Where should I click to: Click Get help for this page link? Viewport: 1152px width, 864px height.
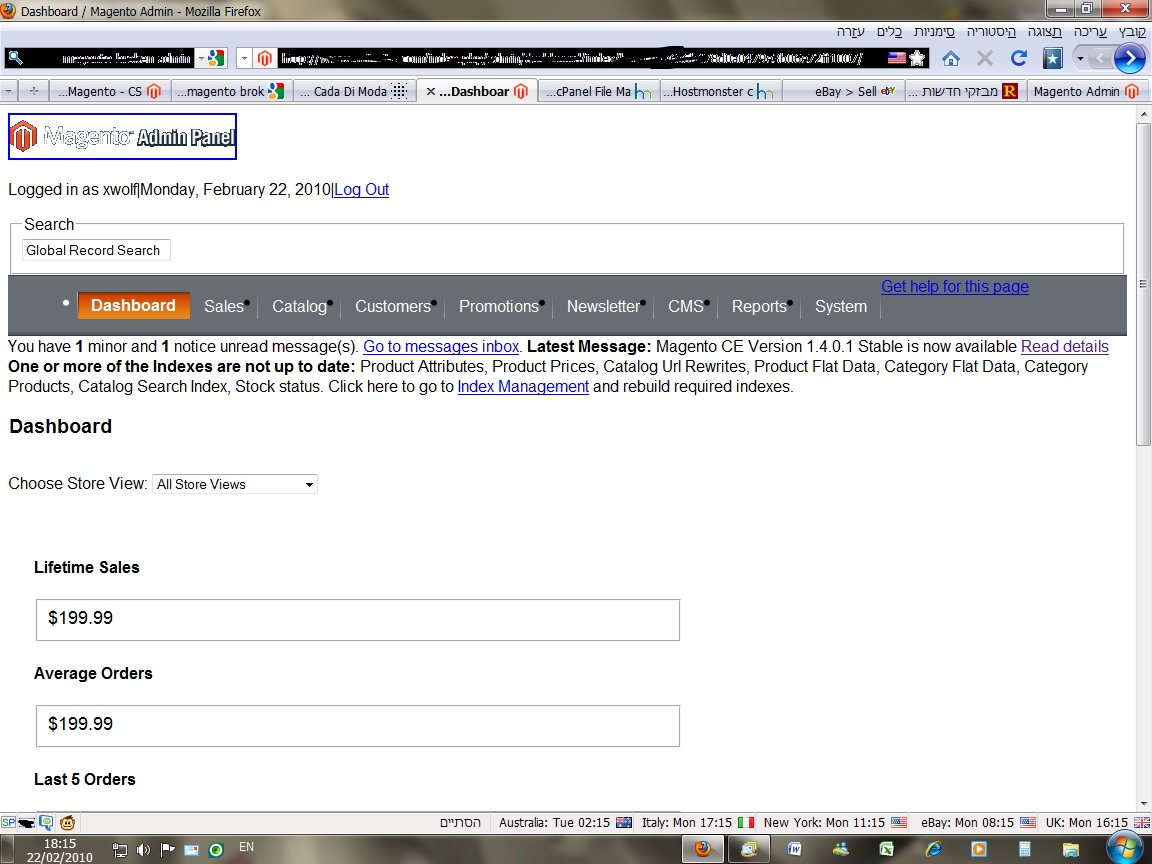coord(954,287)
